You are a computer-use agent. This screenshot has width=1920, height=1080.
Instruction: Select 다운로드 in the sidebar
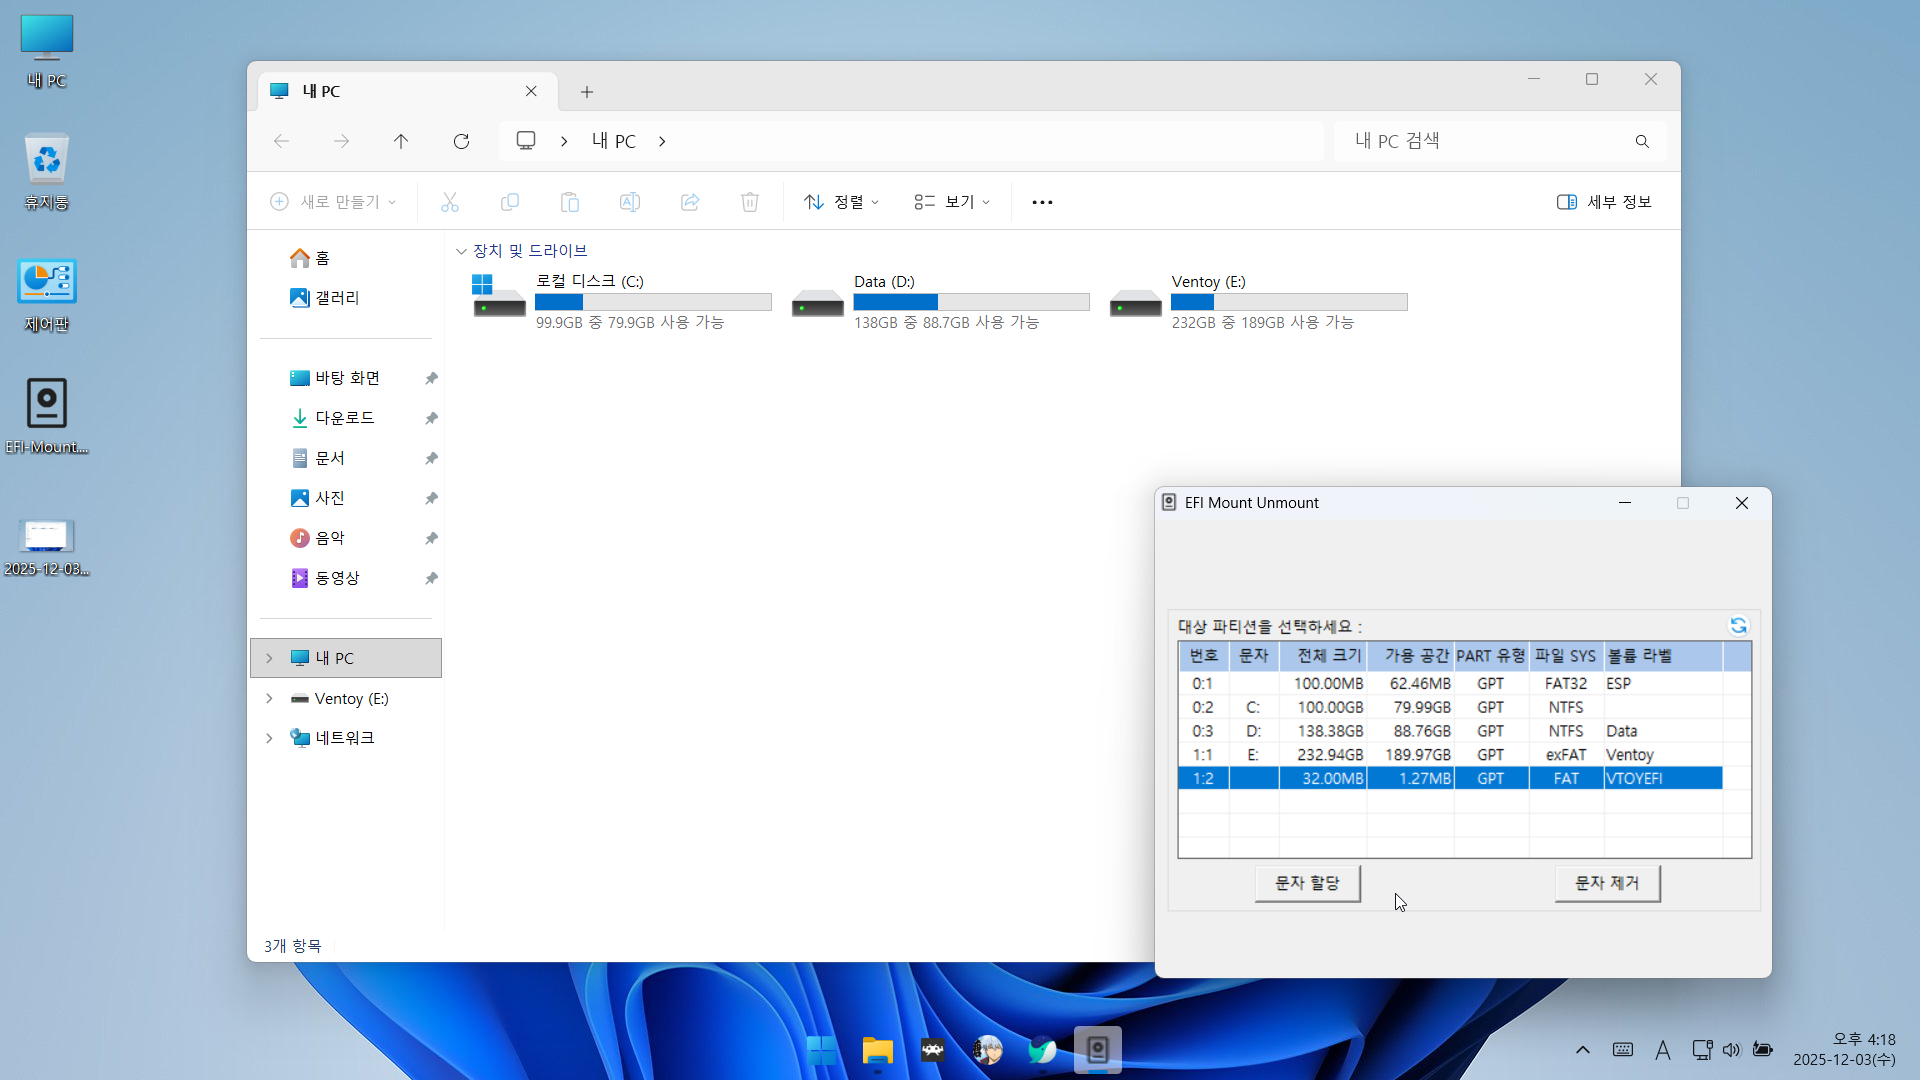345,418
